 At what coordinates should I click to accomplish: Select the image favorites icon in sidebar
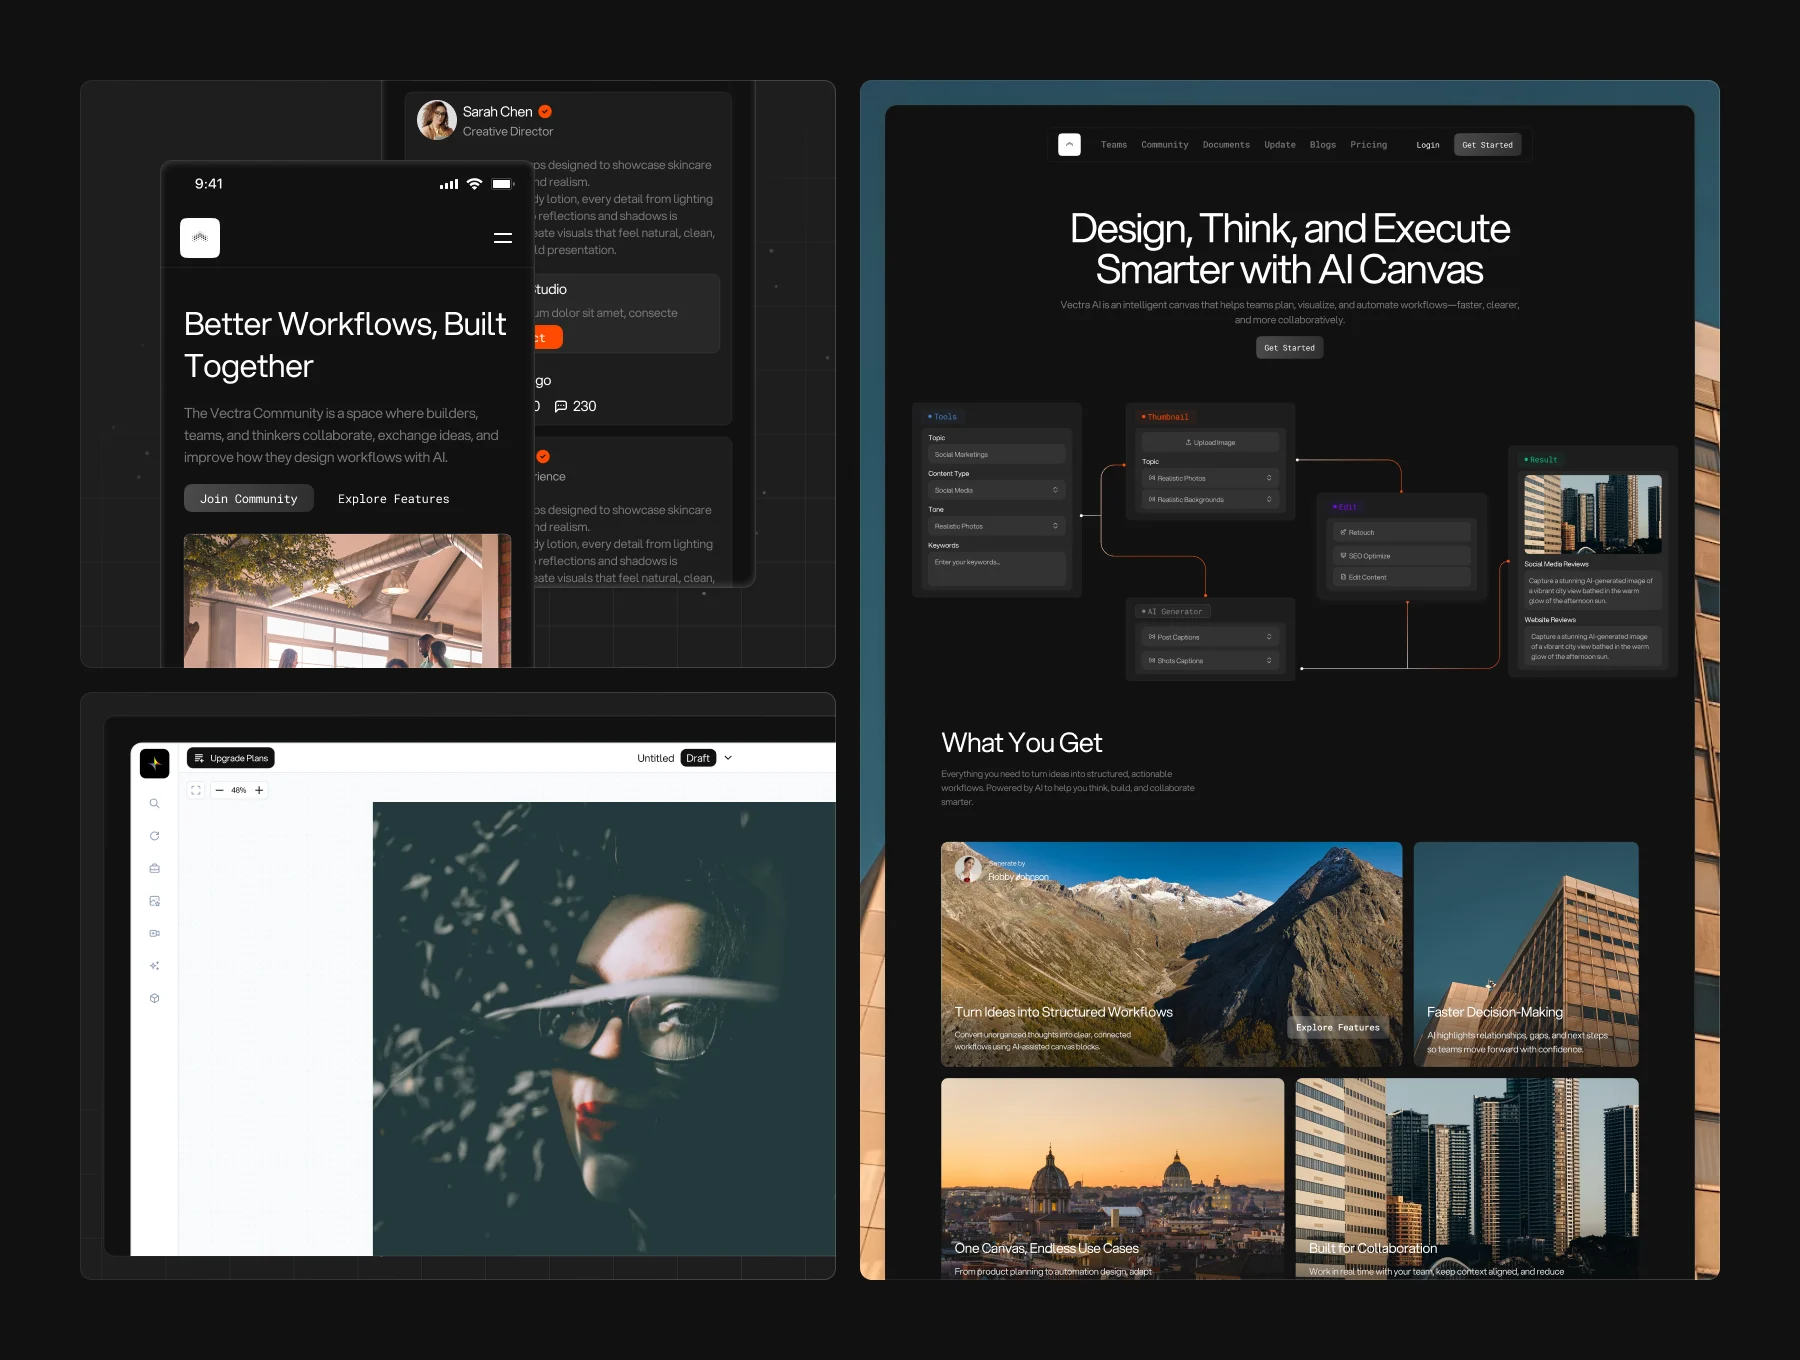pyautogui.click(x=155, y=901)
